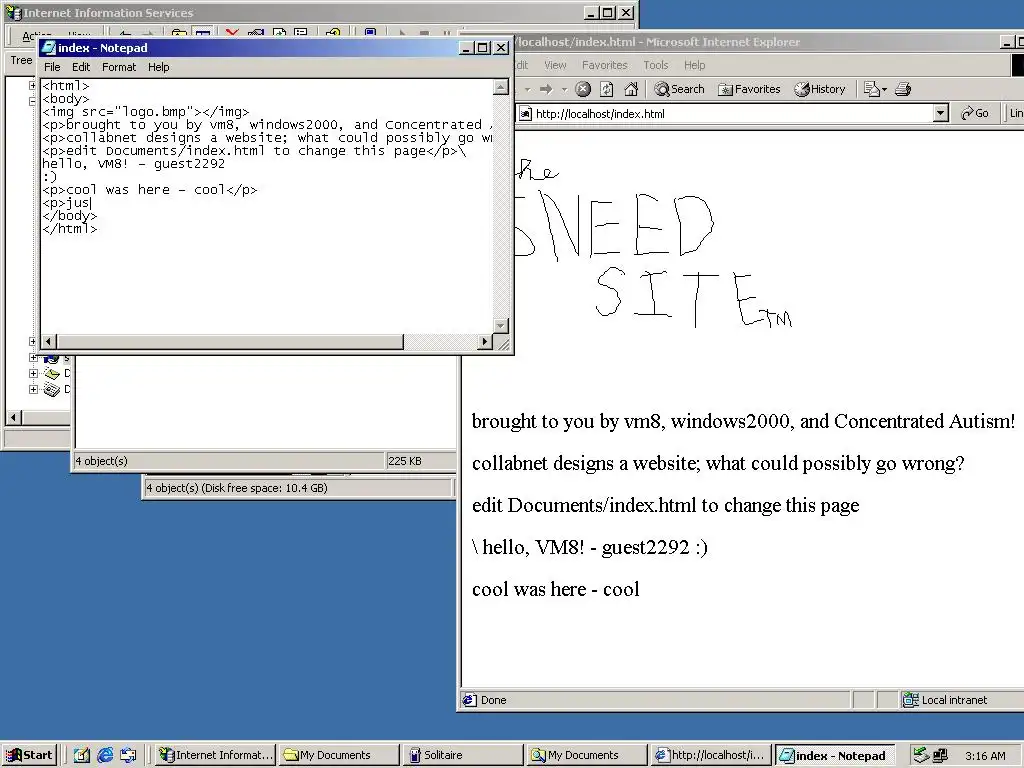Open the Search pane in Internet Explorer
The image size is (1024, 768).
click(x=680, y=89)
